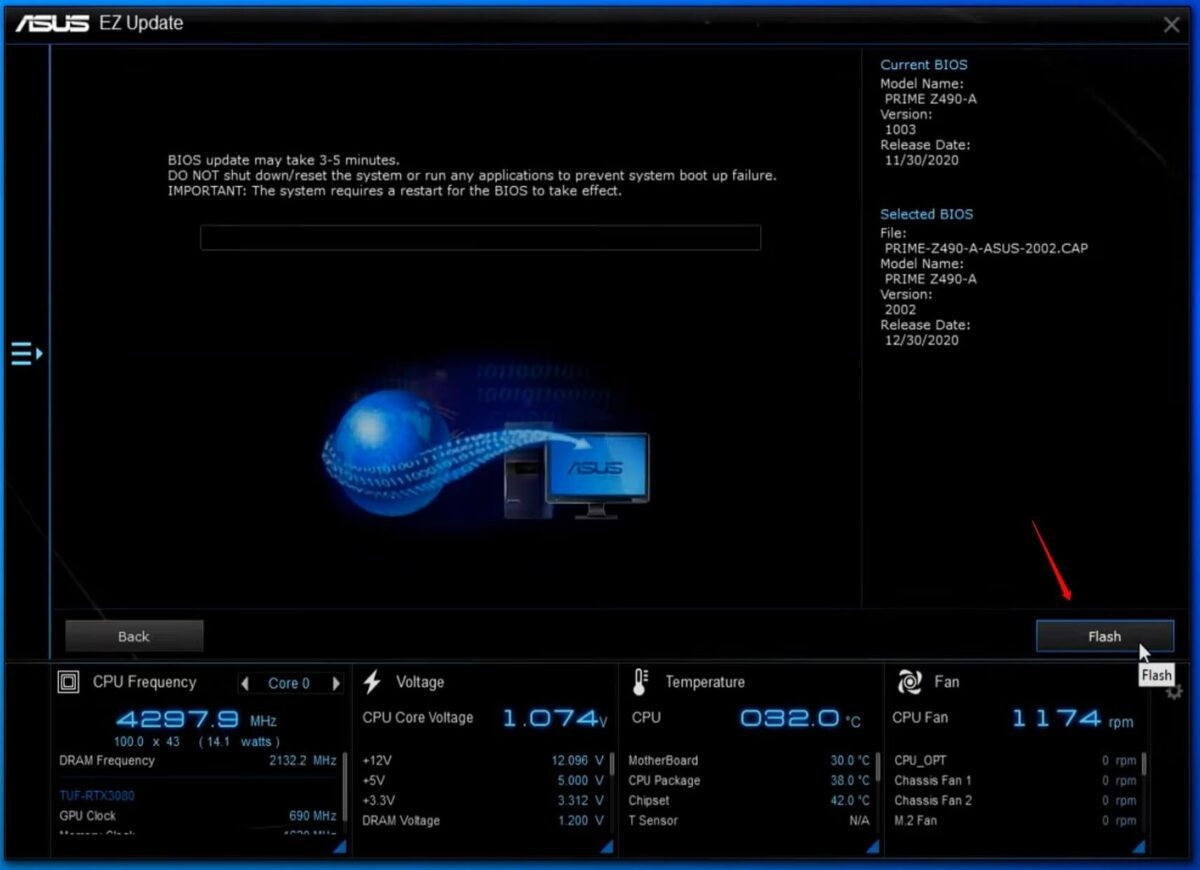
Task: Expand the CPU Frequency panel corner triangle
Action: click(x=338, y=845)
